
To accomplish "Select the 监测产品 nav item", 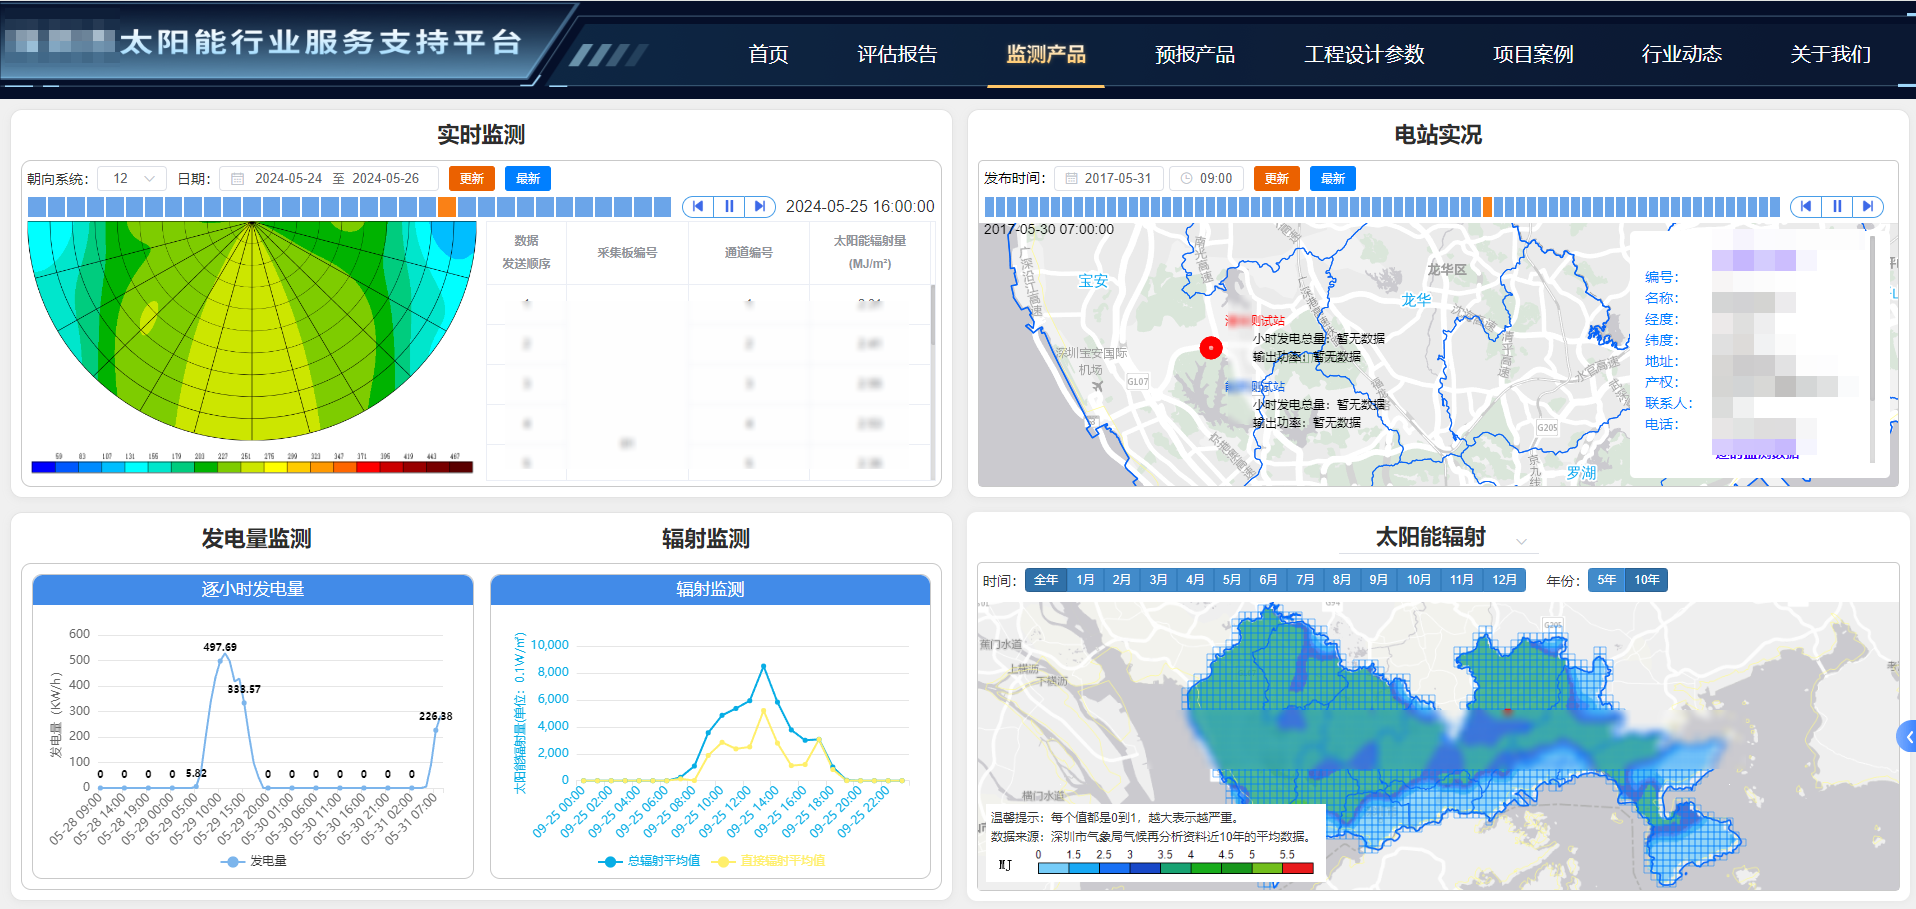I will [1046, 54].
